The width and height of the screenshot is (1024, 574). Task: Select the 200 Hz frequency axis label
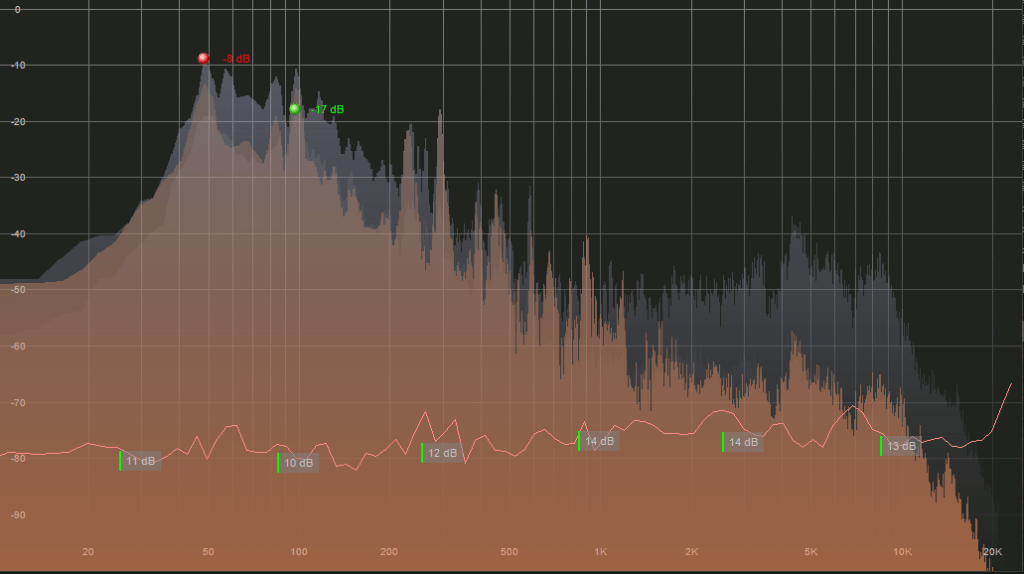(389, 552)
